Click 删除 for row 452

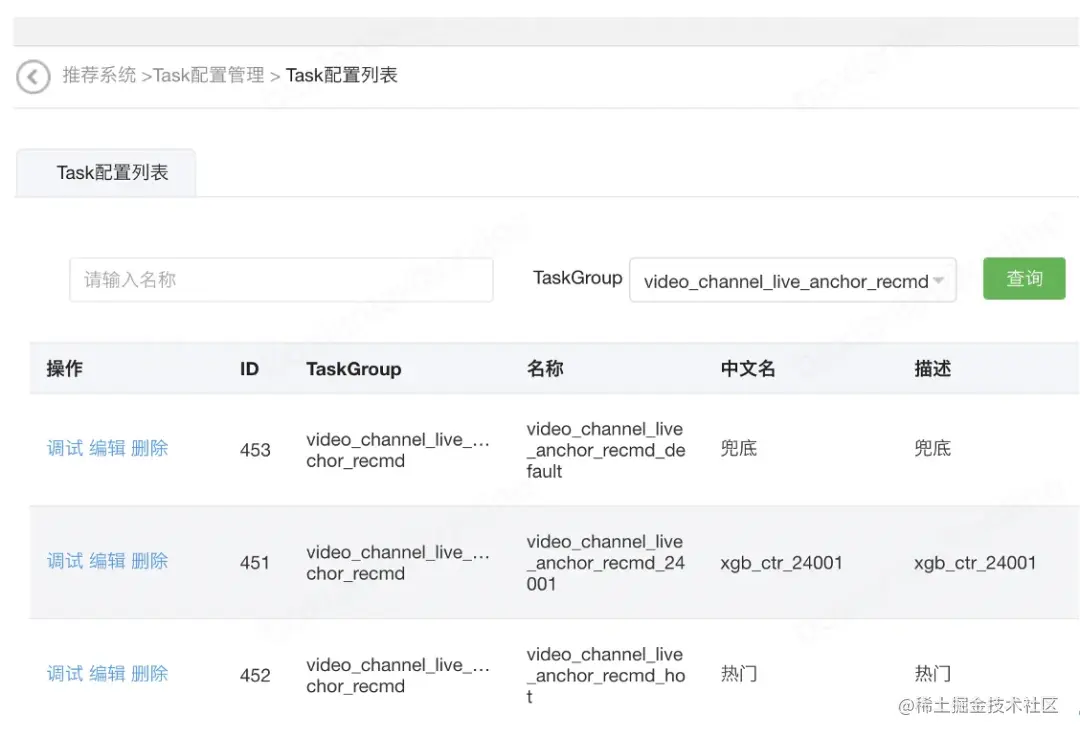pyautogui.click(x=149, y=674)
